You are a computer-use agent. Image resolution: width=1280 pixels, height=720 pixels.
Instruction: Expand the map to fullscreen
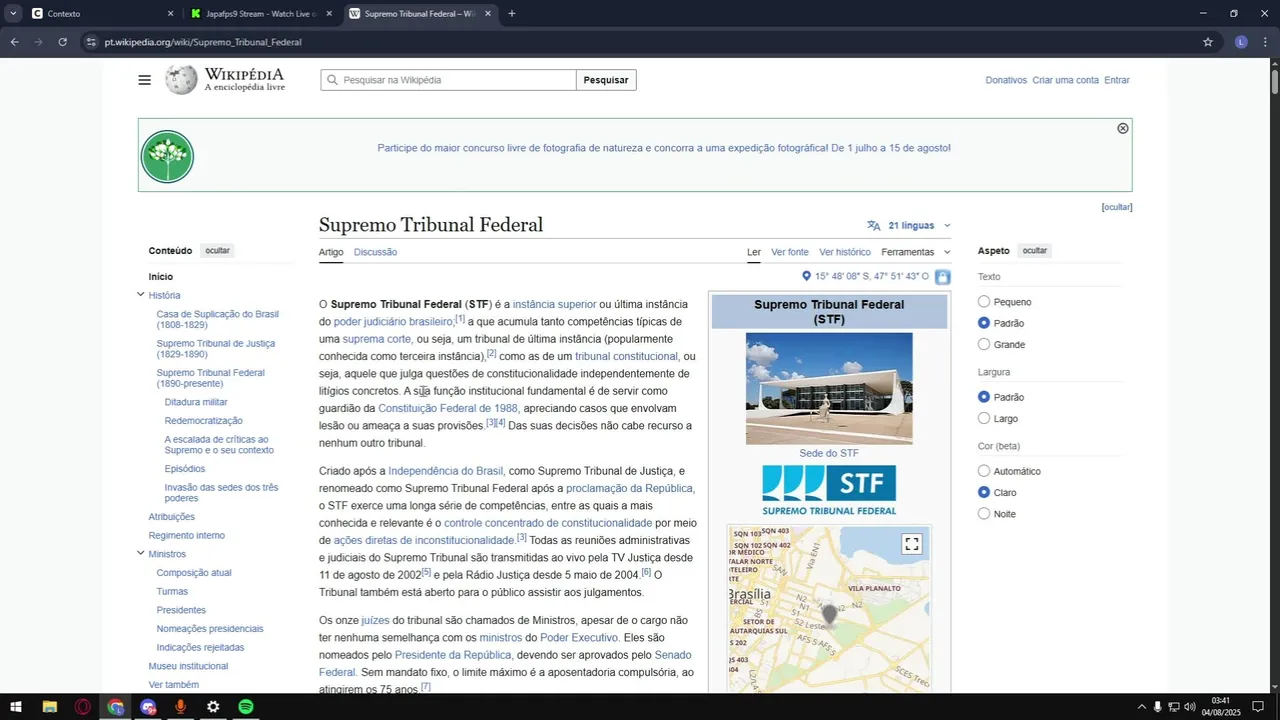point(911,544)
